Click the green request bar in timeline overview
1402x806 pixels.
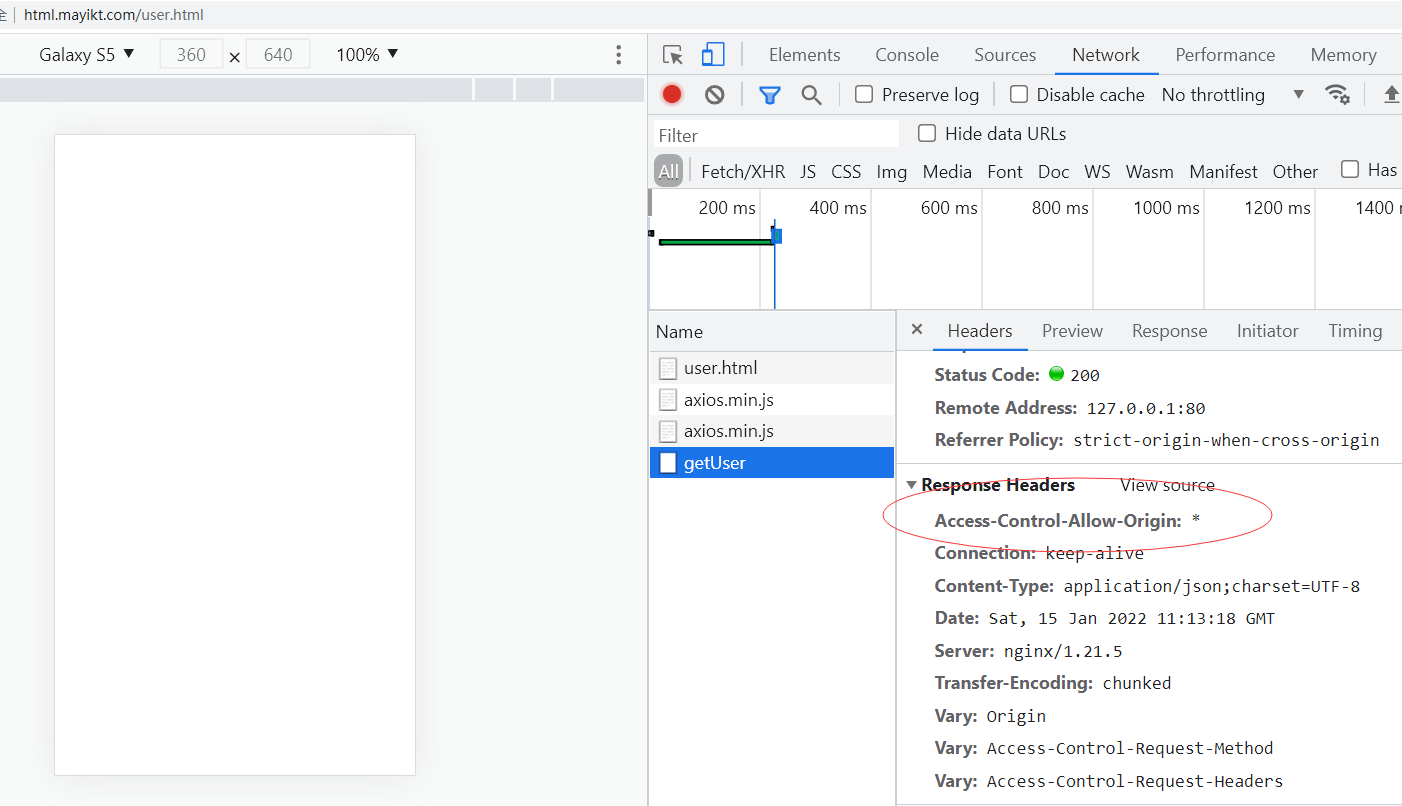(x=715, y=242)
